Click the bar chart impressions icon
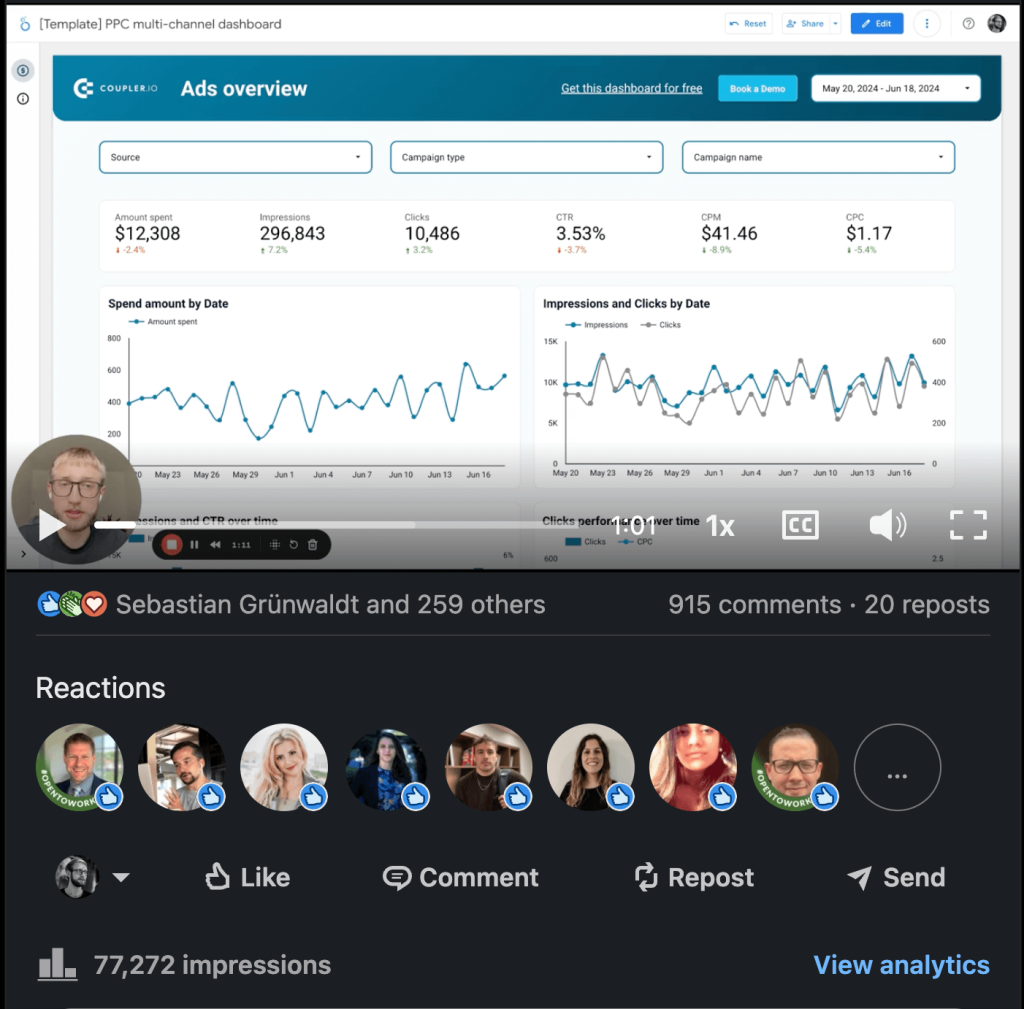Viewport: 1024px width, 1009px height. point(57,964)
